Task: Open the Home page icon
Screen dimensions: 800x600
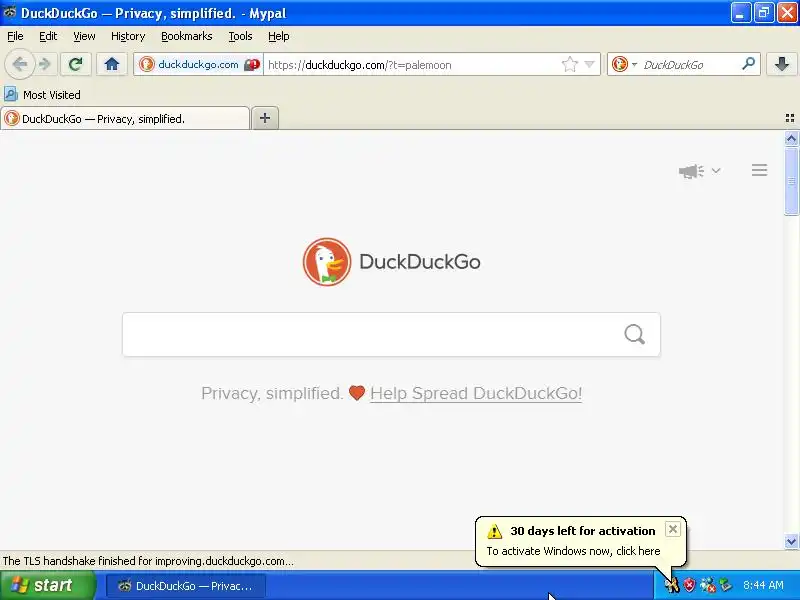Action: [112, 64]
